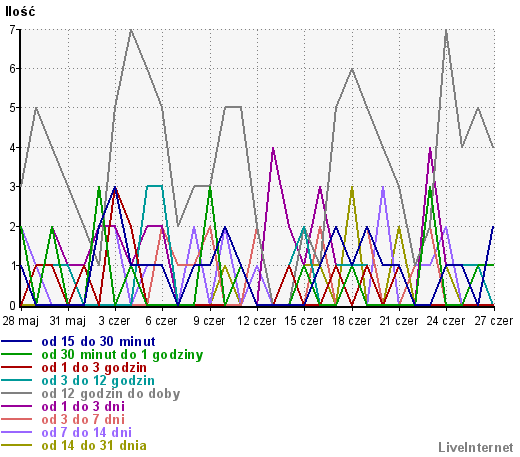Screen dimensions: 520x457
Task: Click the 'od 14 do 31 dnia' legend label
Action: [94, 445]
